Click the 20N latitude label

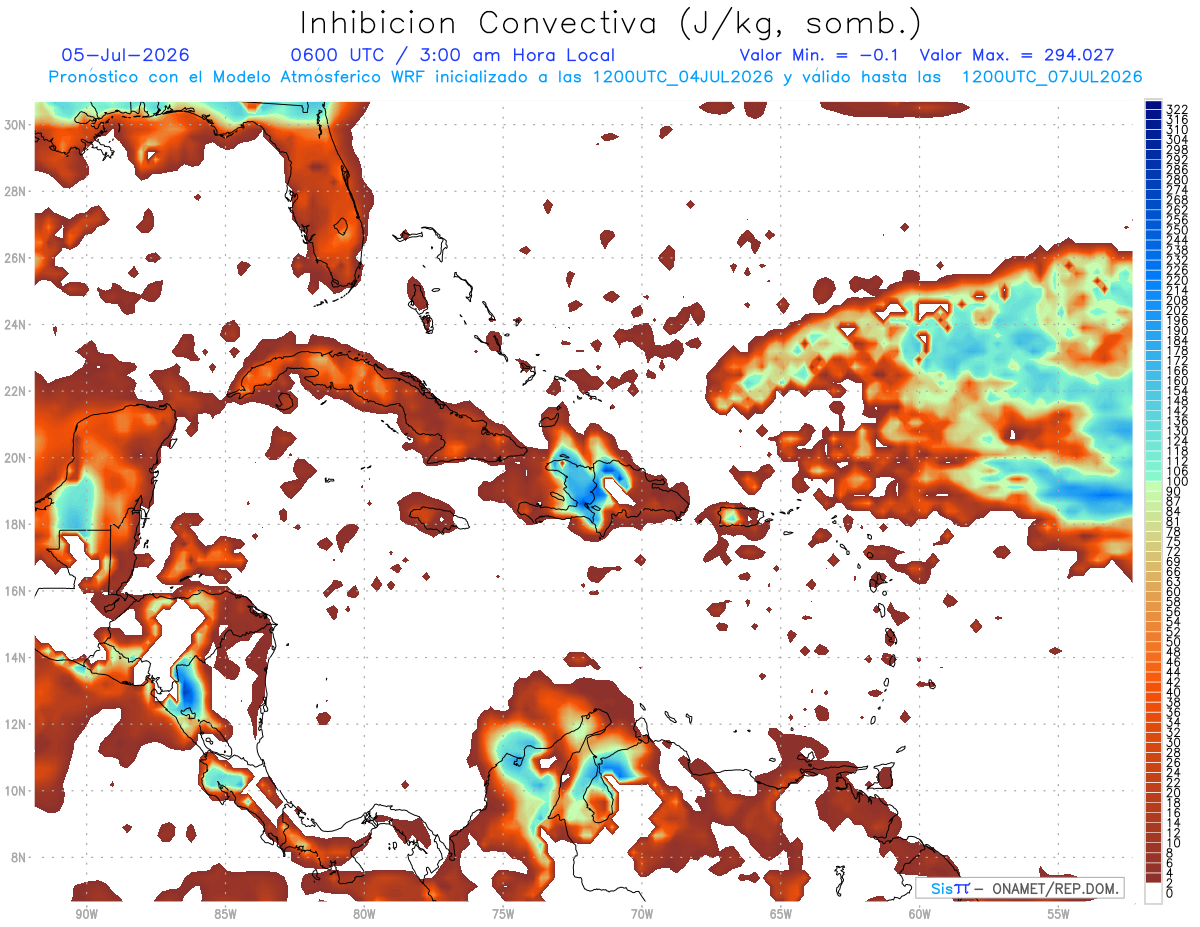(x=14, y=458)
